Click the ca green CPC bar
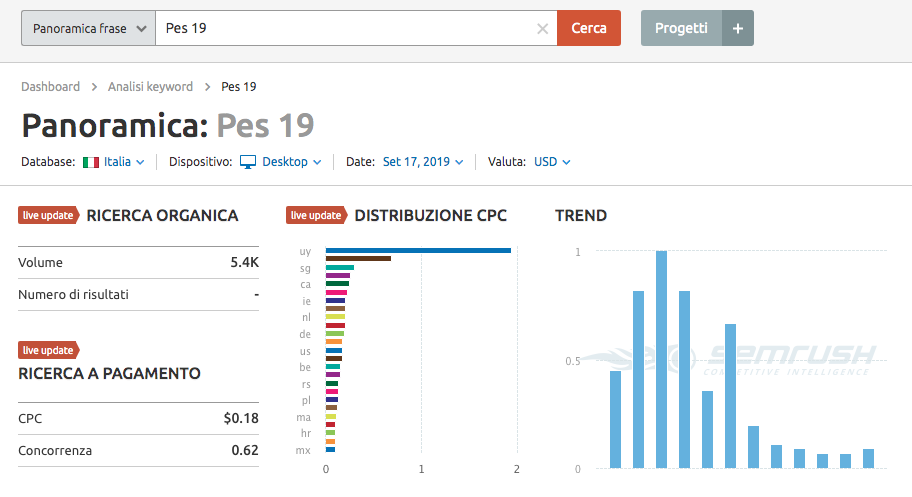912x497 pixels. pos(337,283)
